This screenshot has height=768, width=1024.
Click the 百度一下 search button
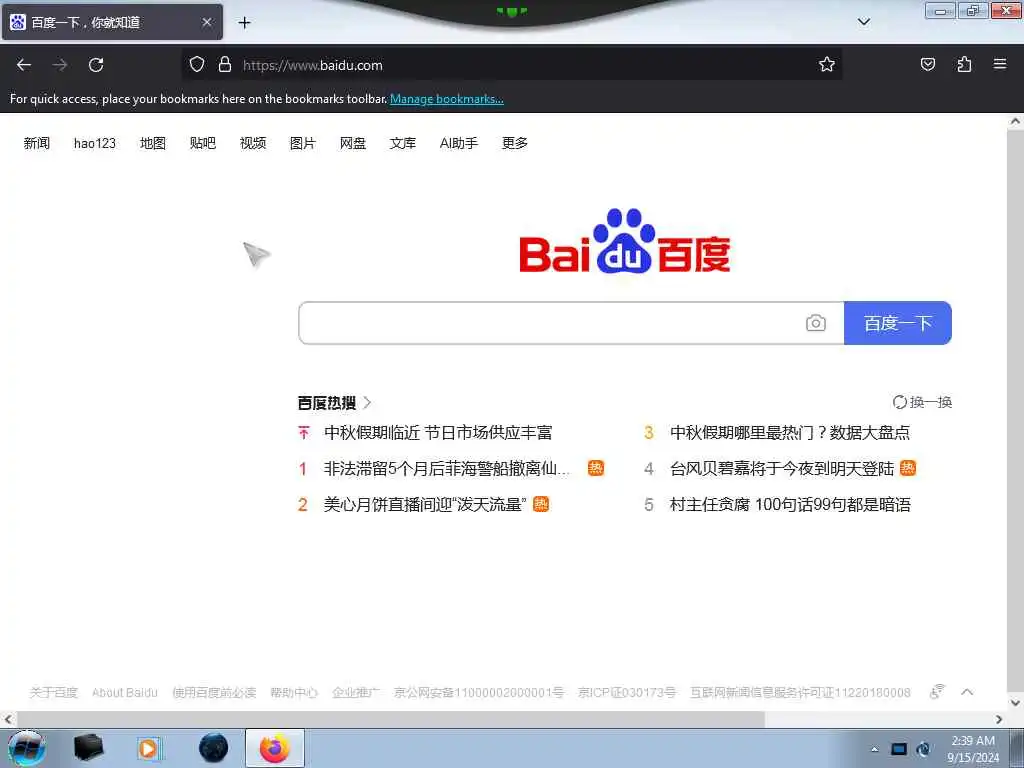pos(897,323)
